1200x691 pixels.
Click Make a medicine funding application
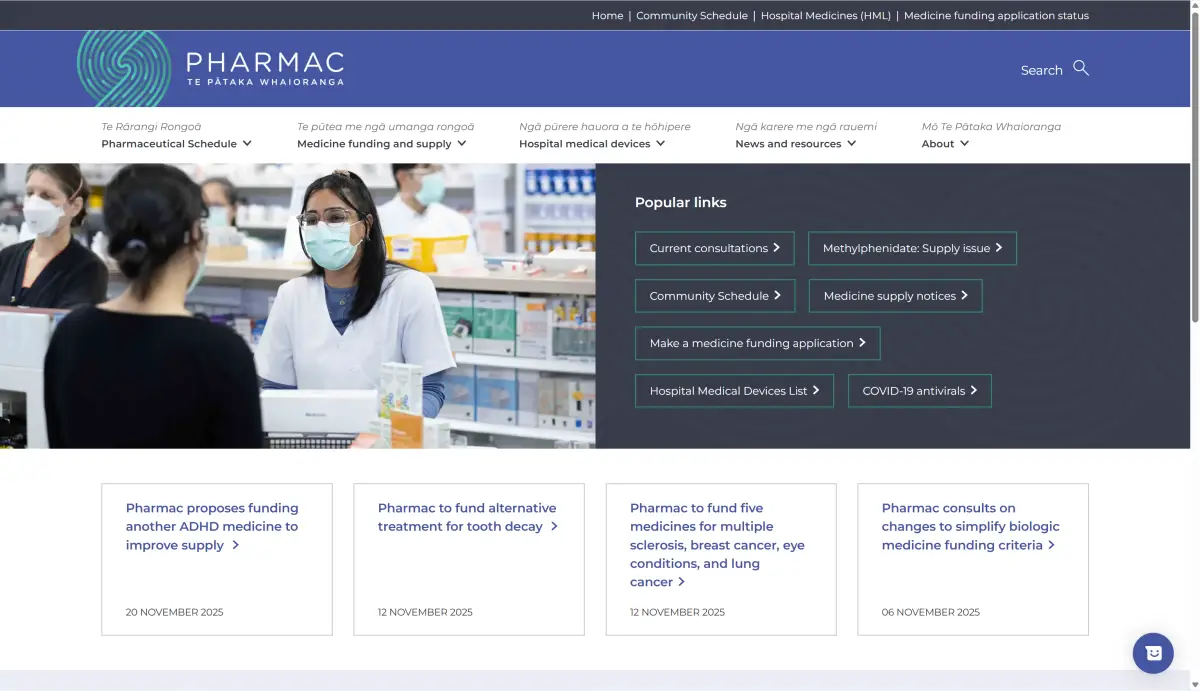(757, 343)
